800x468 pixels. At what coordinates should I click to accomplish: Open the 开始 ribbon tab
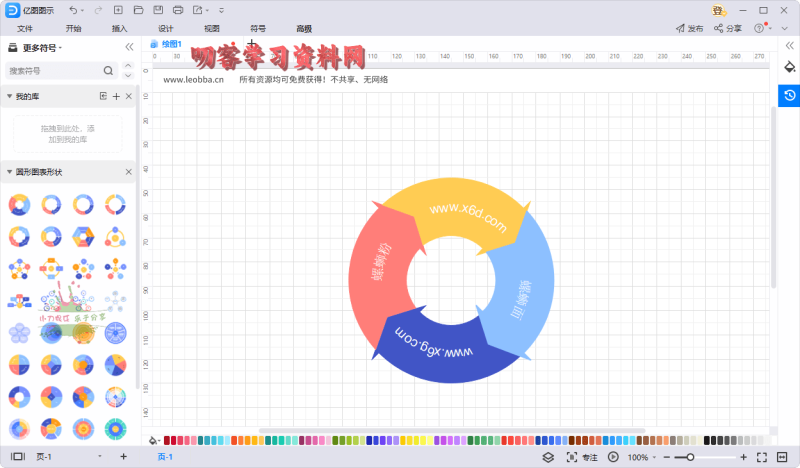click(73, 29)
